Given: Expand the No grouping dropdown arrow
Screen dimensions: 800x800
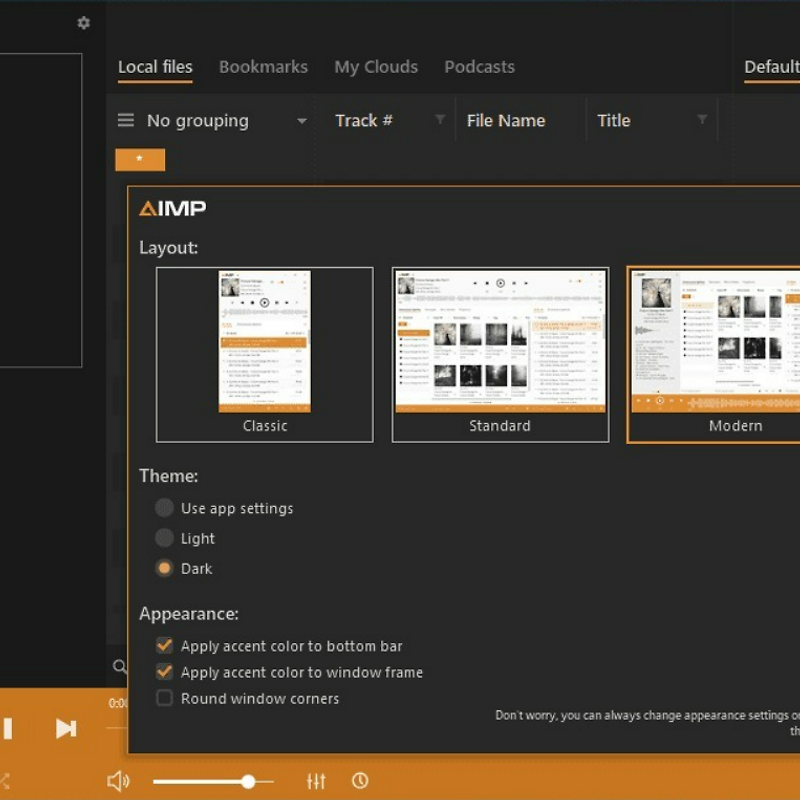Looking at the screenshot, I should [x=301, y=121].
